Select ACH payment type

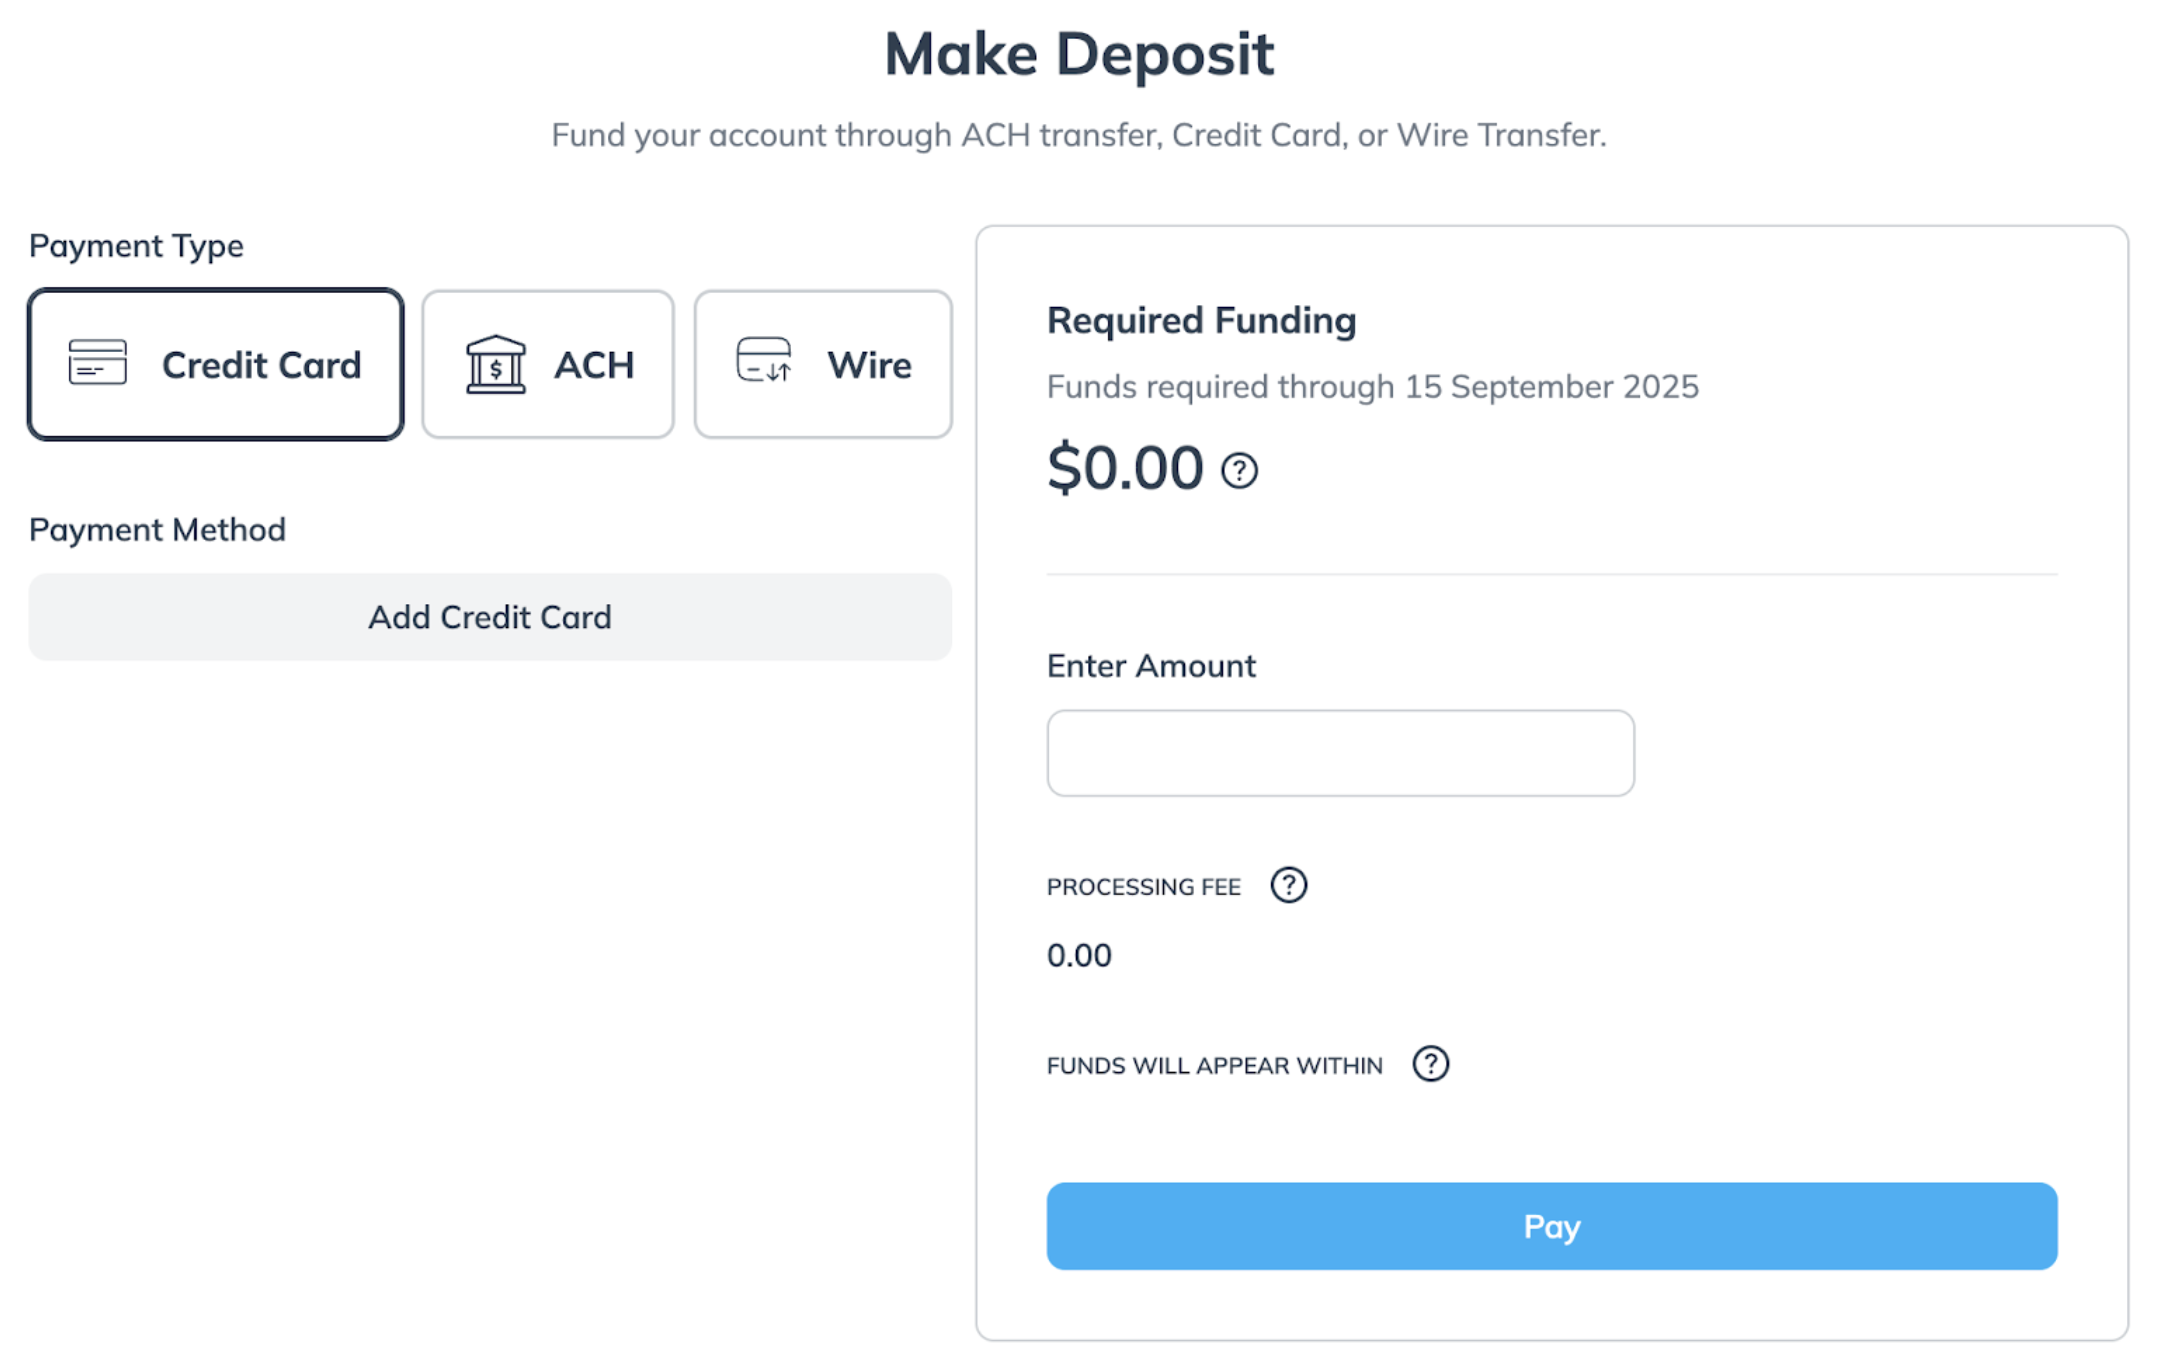click(548, 365)
